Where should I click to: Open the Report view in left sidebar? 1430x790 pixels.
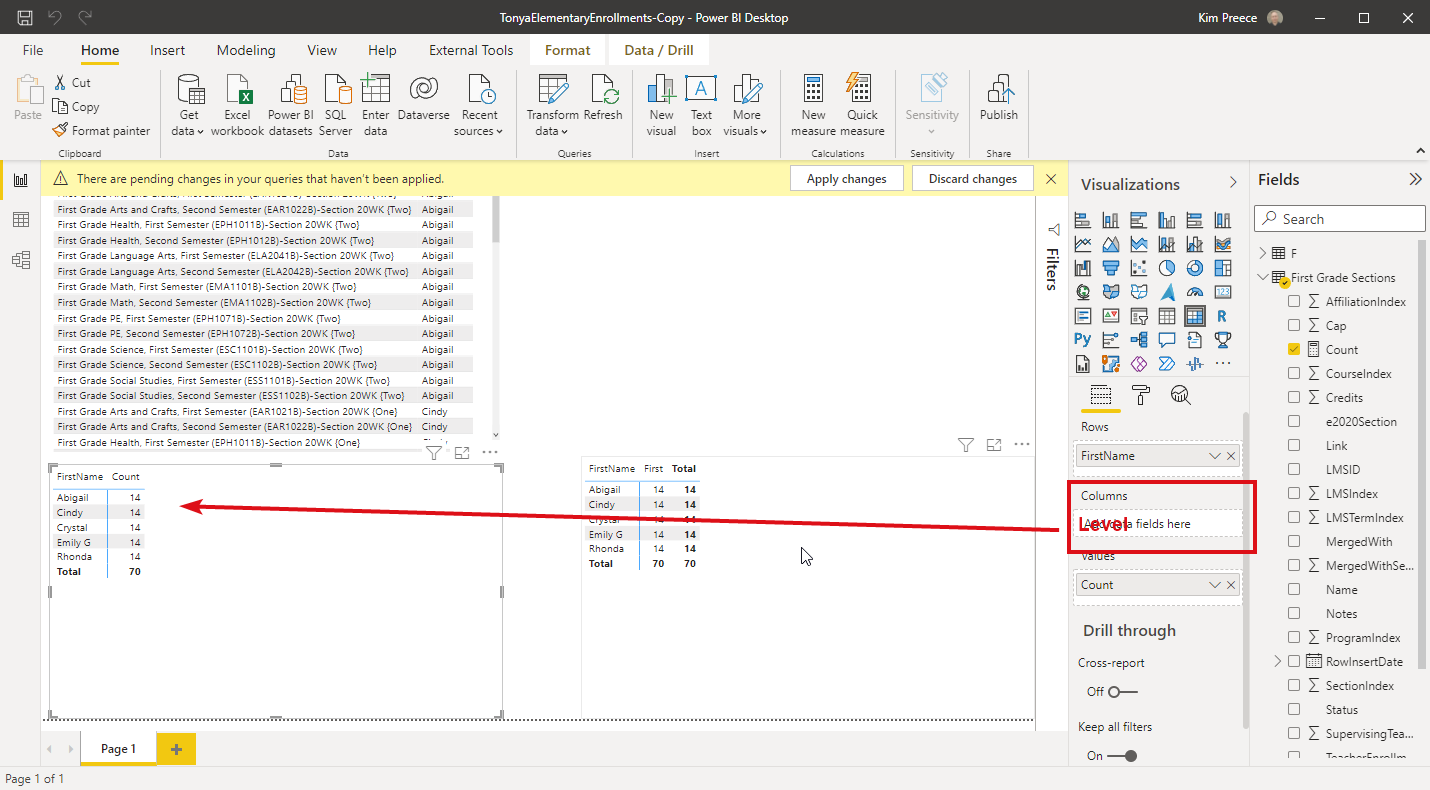coord(20,180)
